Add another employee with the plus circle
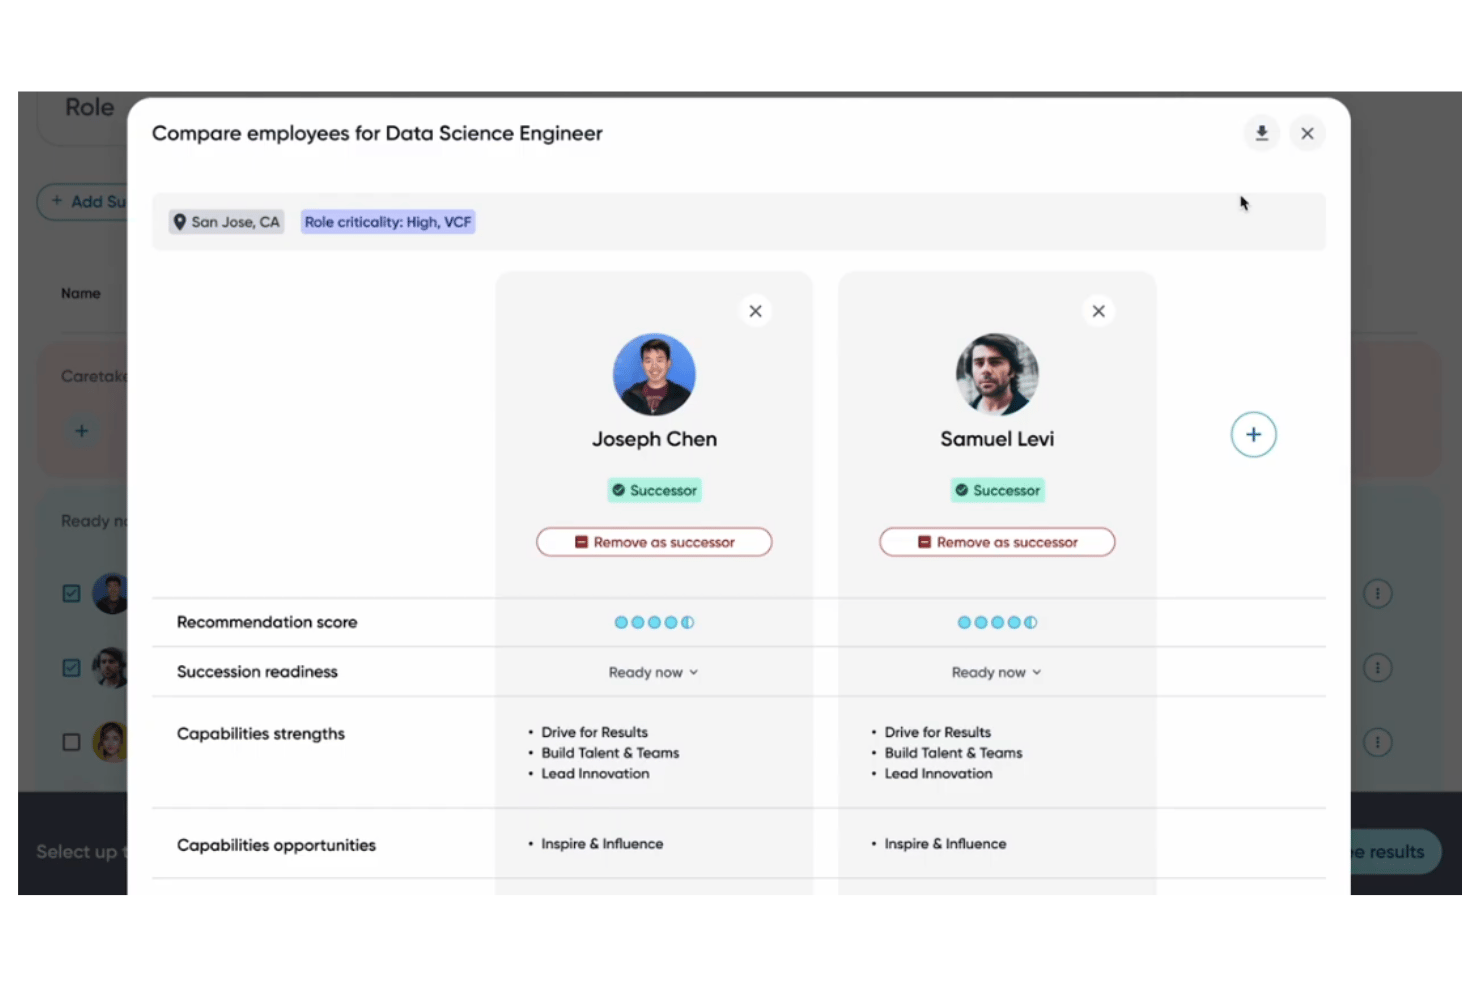Viewport: 1480px width, 987px height. (x=1253, y=435)
